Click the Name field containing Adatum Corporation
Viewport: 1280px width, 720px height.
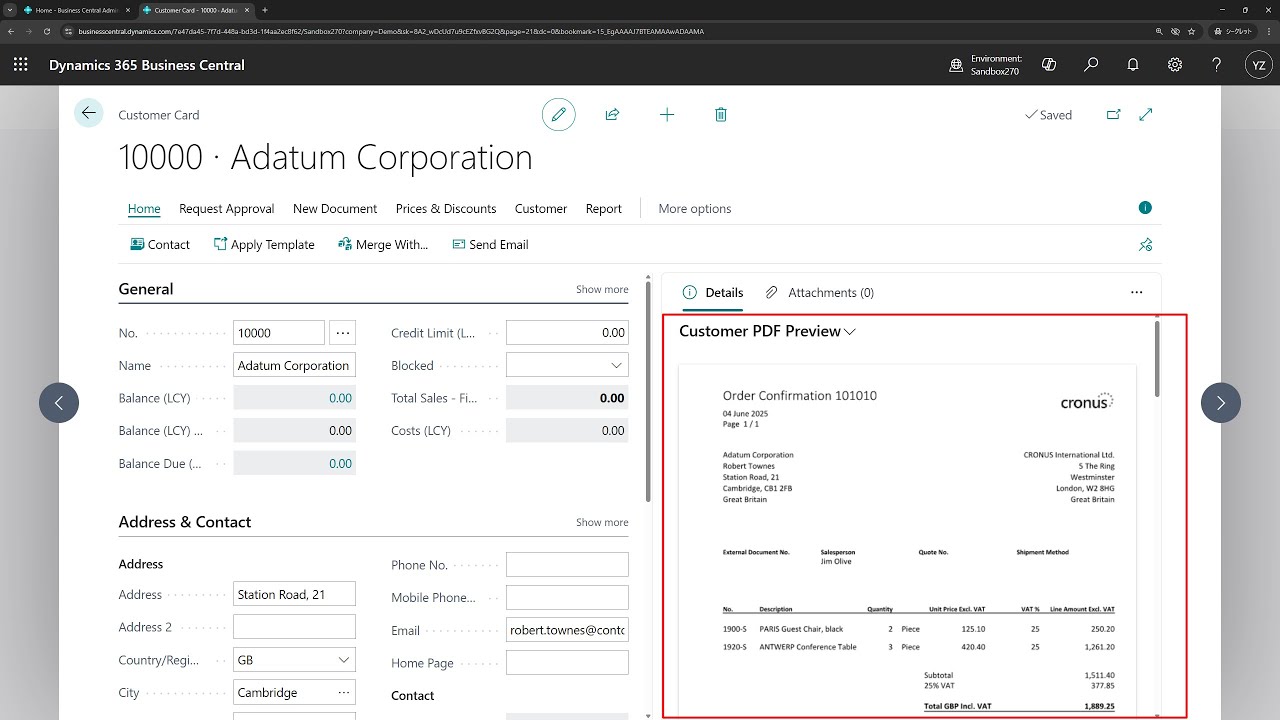pos(294,366)
